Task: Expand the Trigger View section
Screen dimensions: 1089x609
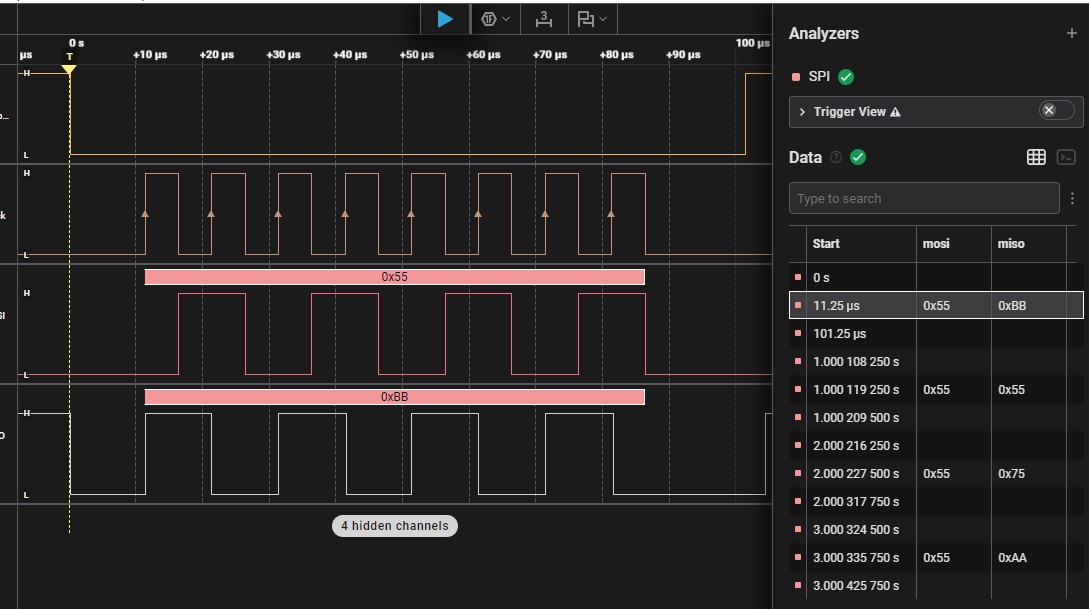Action: [x=802, y=112]
